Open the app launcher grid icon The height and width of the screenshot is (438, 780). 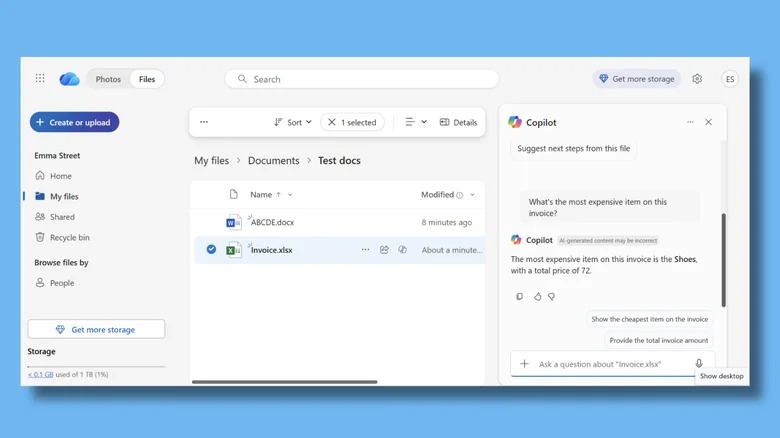point(40,79)
